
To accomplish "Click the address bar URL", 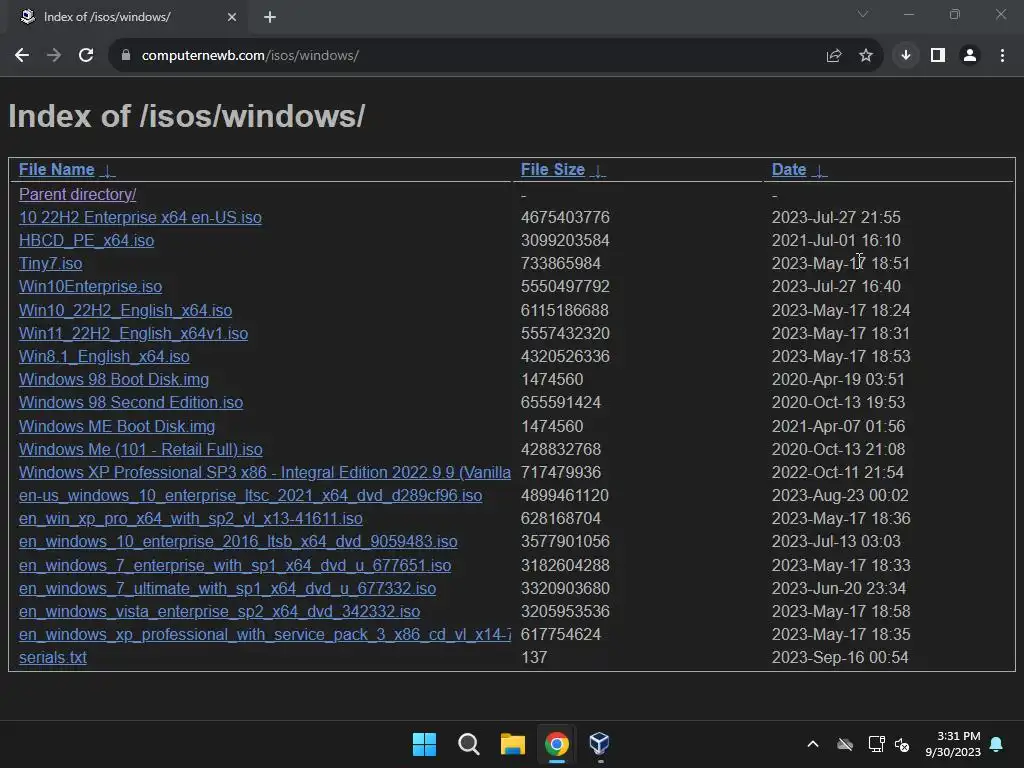I will [x=250, y=56].
